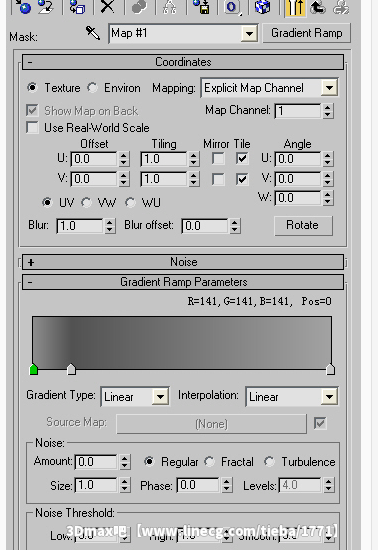Toggle the Show End Result icon

pos(295,7)
